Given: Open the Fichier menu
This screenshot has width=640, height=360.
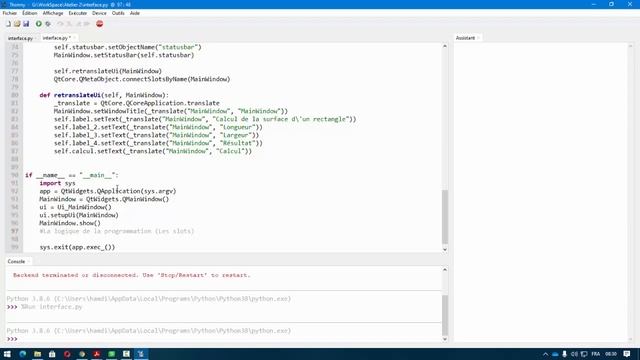Looking at the screenshot, I should pos(9,13).
